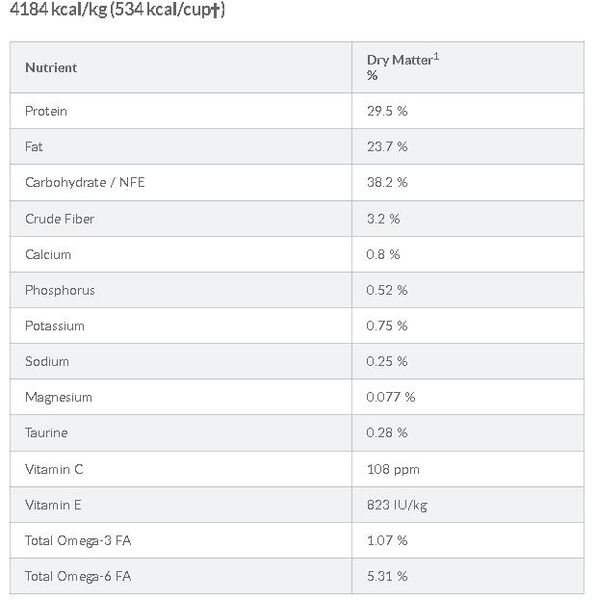
Task: Select the Dry Matter column header
Action: (403, 67)
